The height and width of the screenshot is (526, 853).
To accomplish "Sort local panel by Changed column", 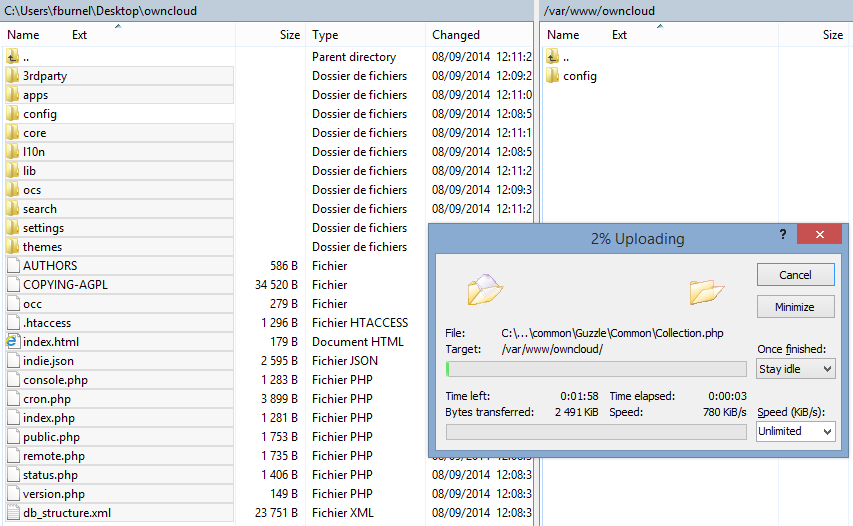I will [x=456, y=35].
